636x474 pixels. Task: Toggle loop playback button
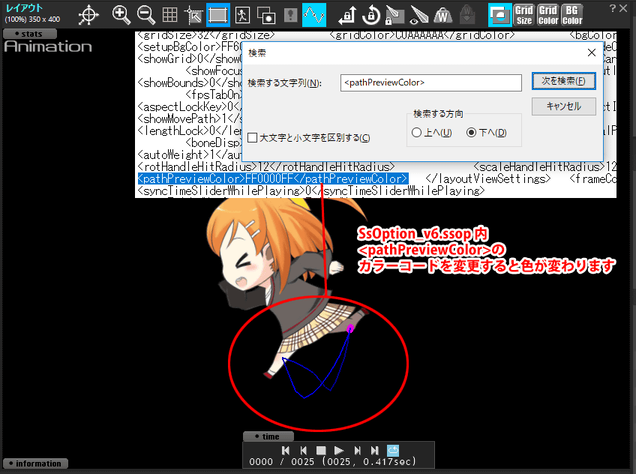coord(393,450)
